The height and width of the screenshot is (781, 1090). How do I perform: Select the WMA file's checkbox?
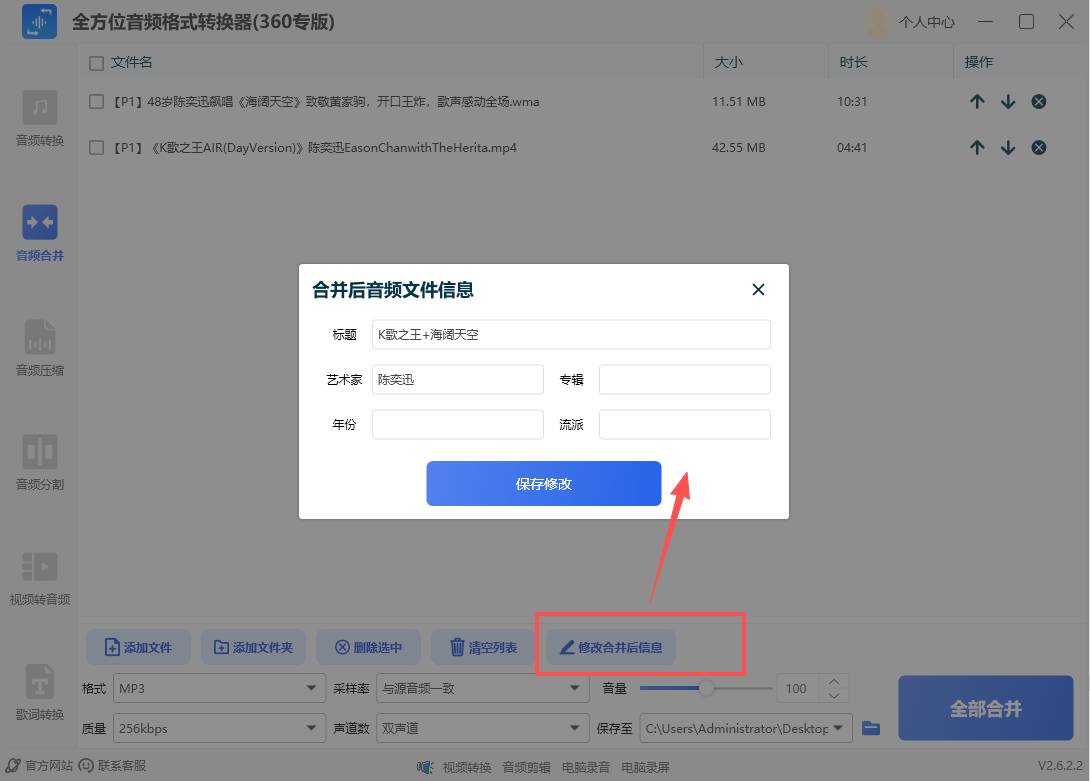point(95,101)
